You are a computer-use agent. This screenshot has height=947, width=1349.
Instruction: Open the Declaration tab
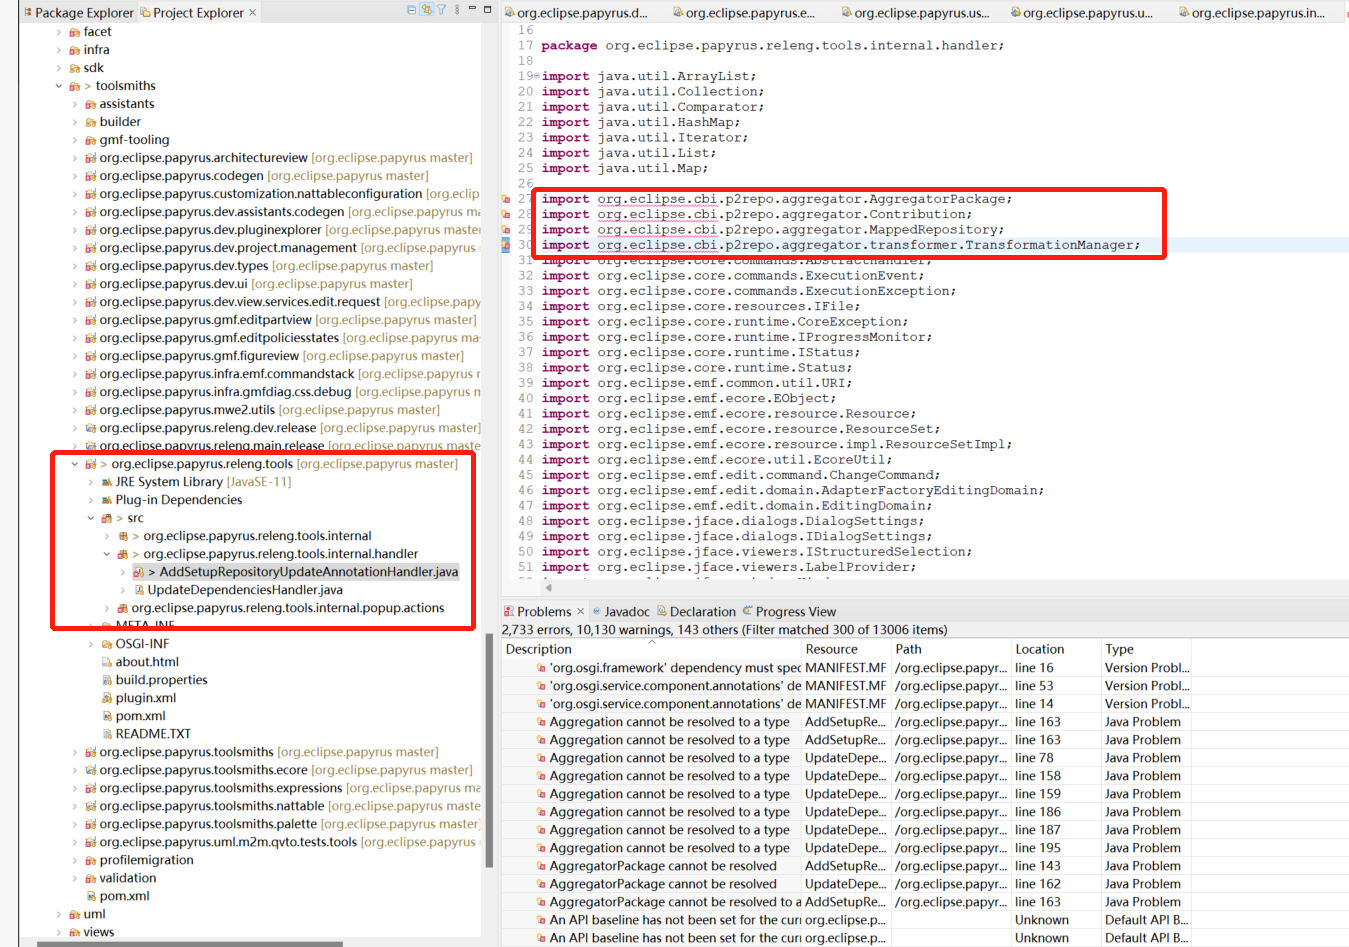696,612
